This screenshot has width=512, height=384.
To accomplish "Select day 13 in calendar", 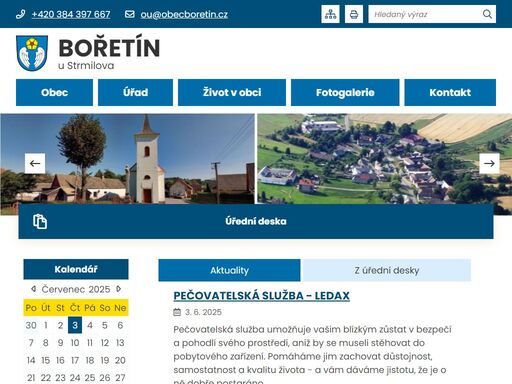I will click(x=120, y=343).
